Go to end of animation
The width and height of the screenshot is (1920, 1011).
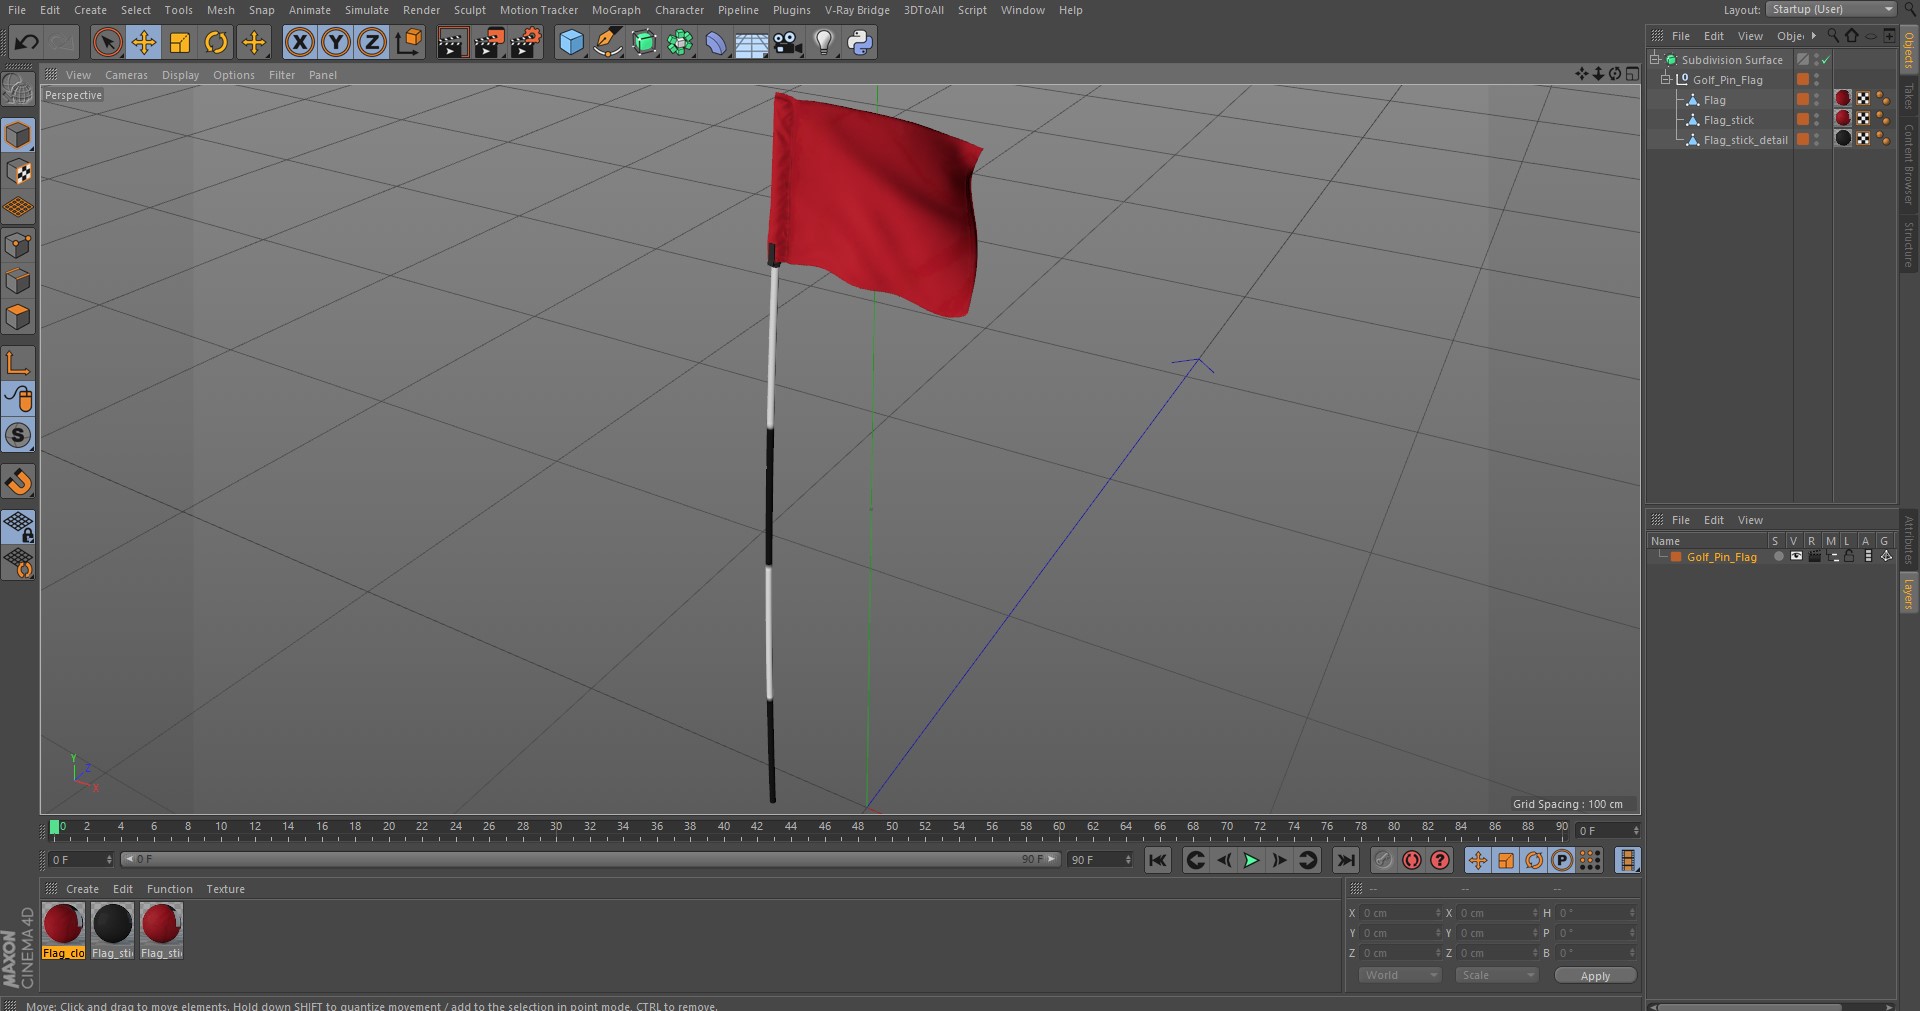[x=1346, y=860]
